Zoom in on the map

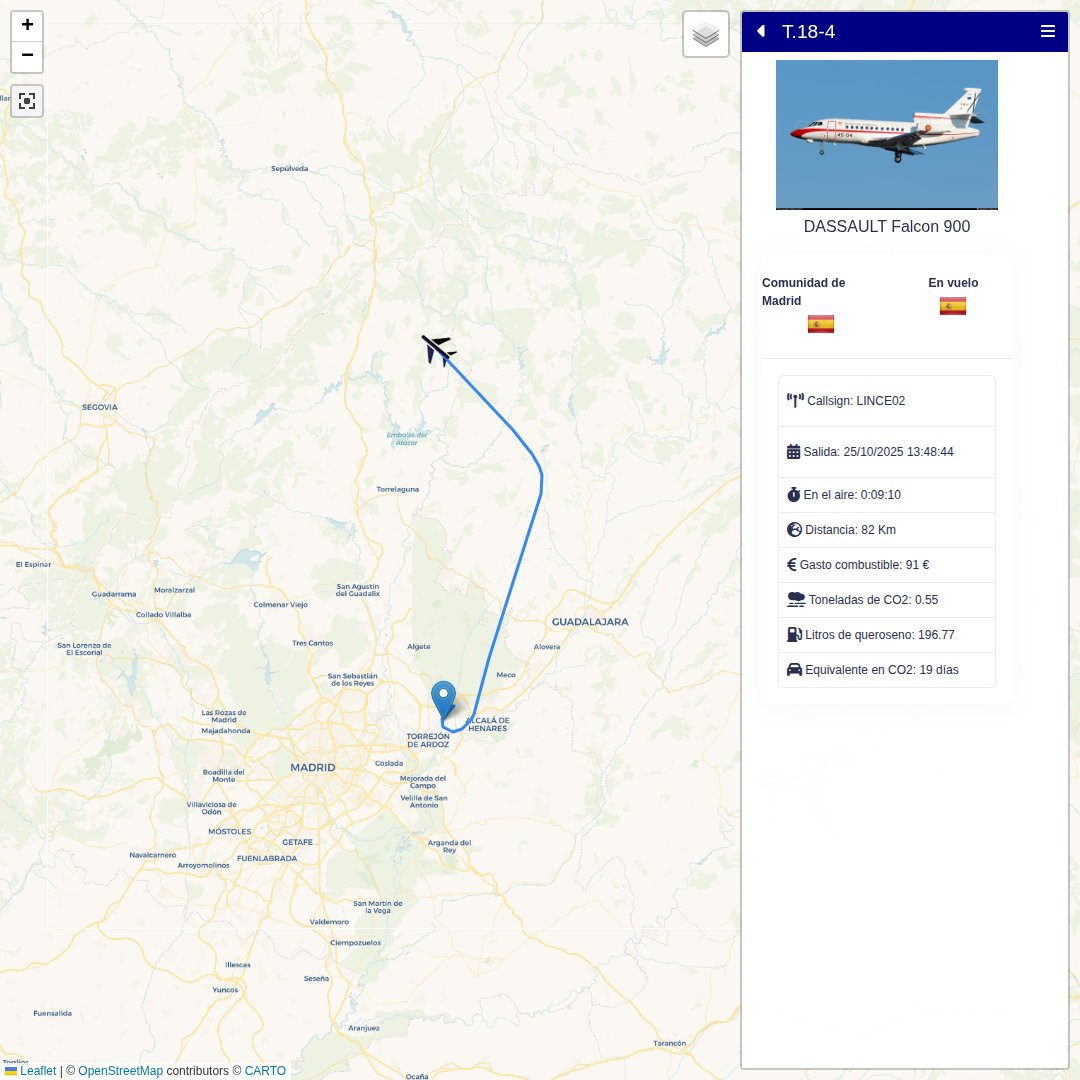tap(27, 25)
